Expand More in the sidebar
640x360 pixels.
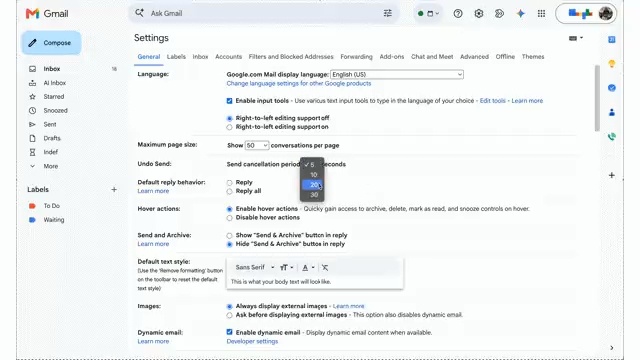50,166
